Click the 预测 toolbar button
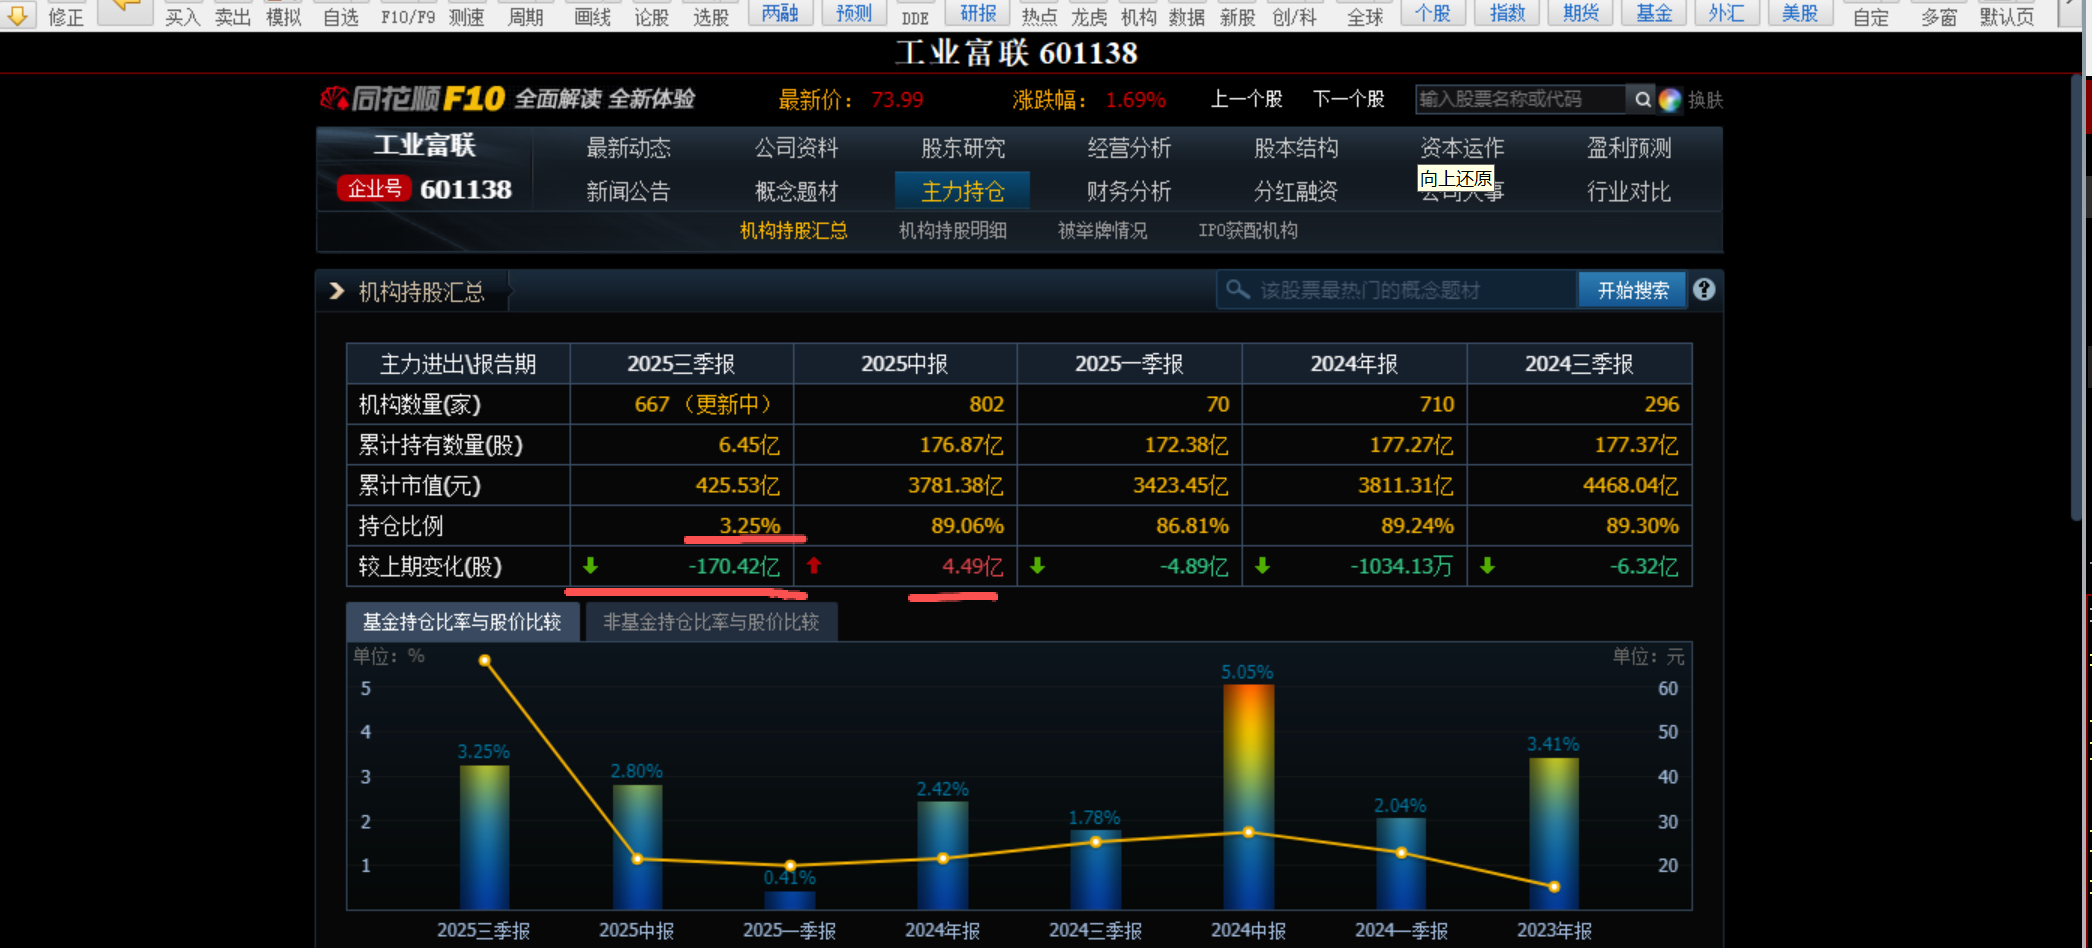Viewport: 2092px width, 948px height. 854,13
